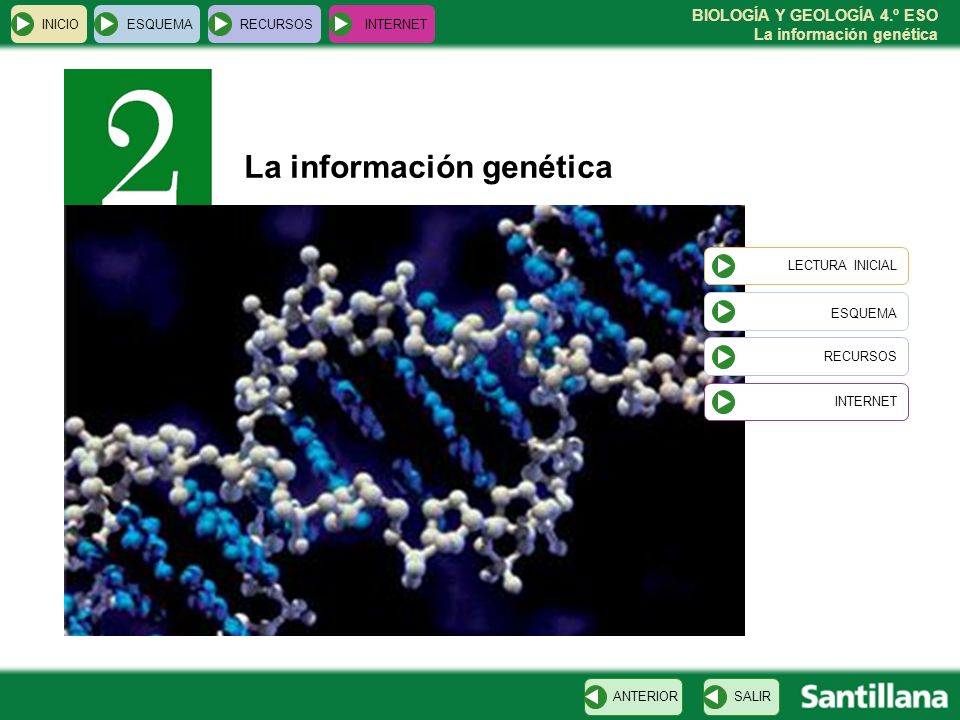Viewport: 960px width, 720px height.
Task: Open the RECURSOS tab in top bar
Action: (264, 24)
